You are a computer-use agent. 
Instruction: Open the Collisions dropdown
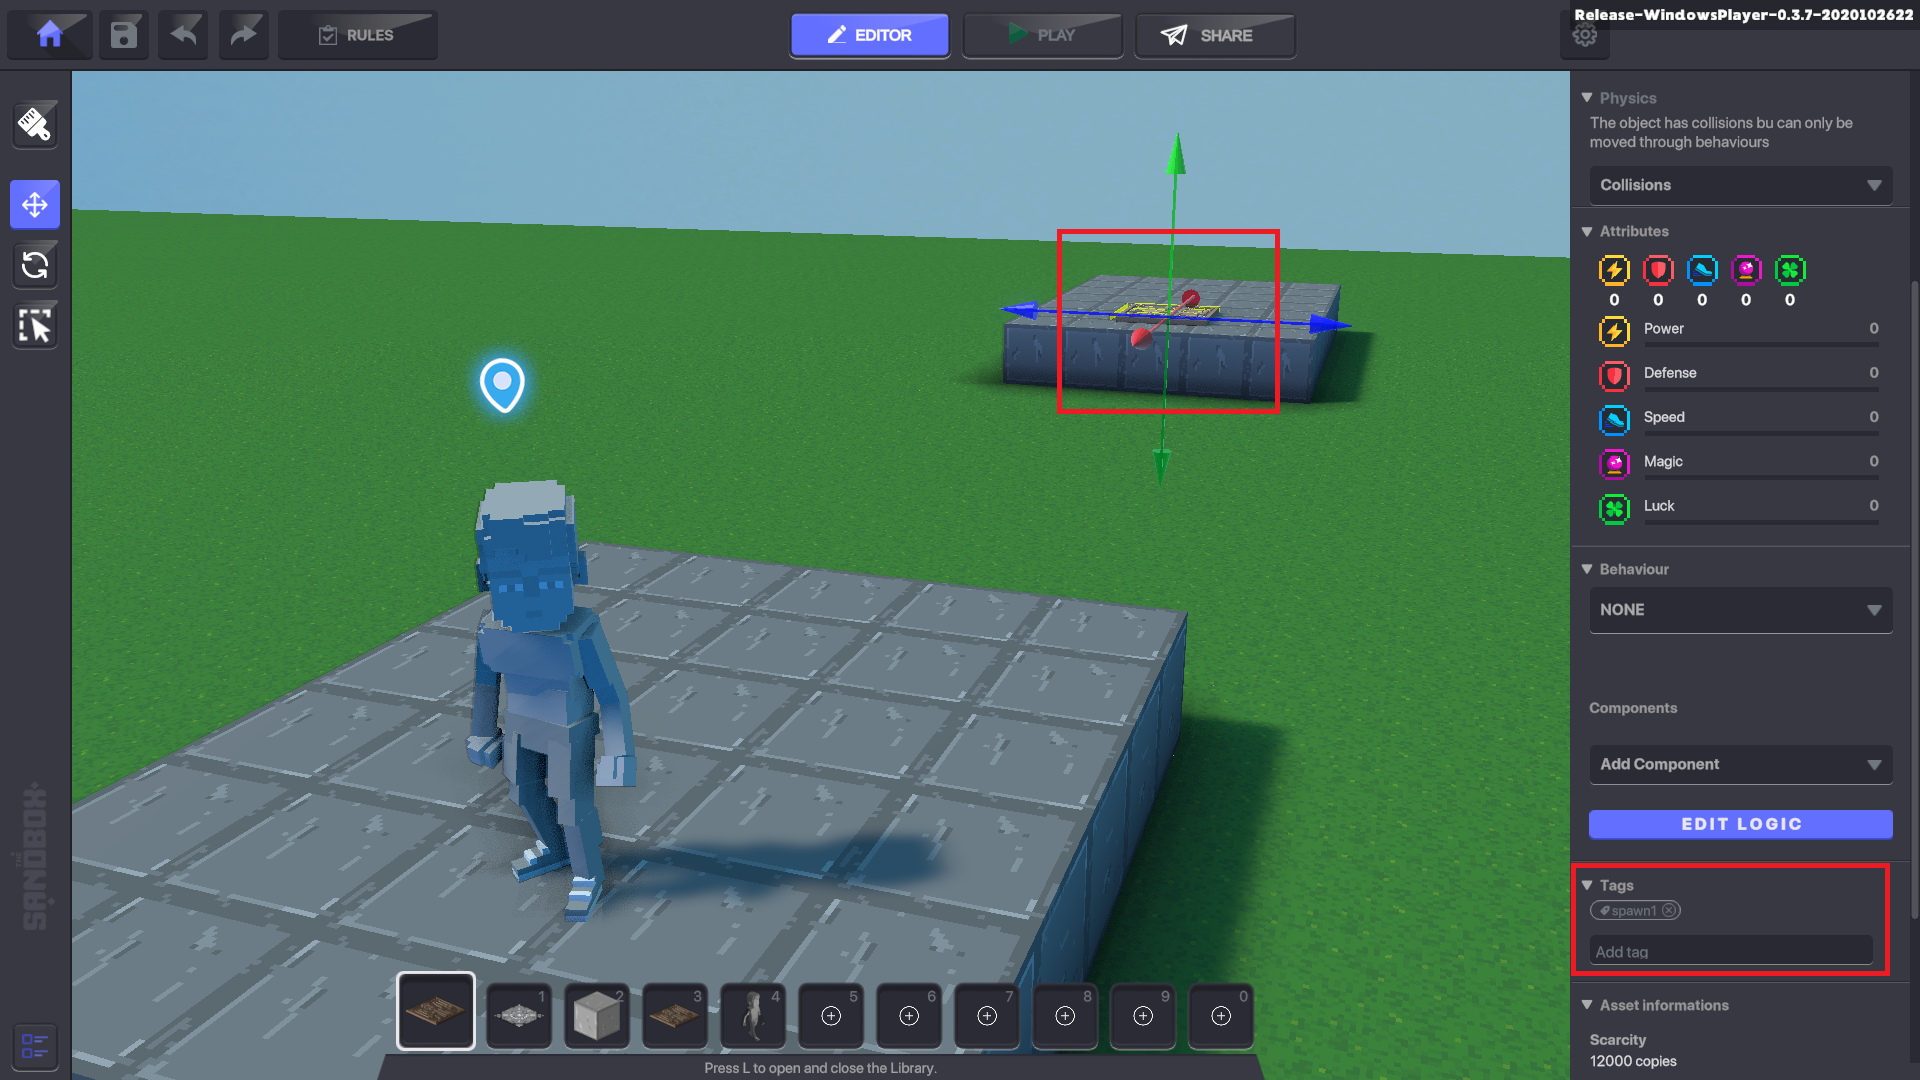pyautogui.click(x=1740, y=185)
